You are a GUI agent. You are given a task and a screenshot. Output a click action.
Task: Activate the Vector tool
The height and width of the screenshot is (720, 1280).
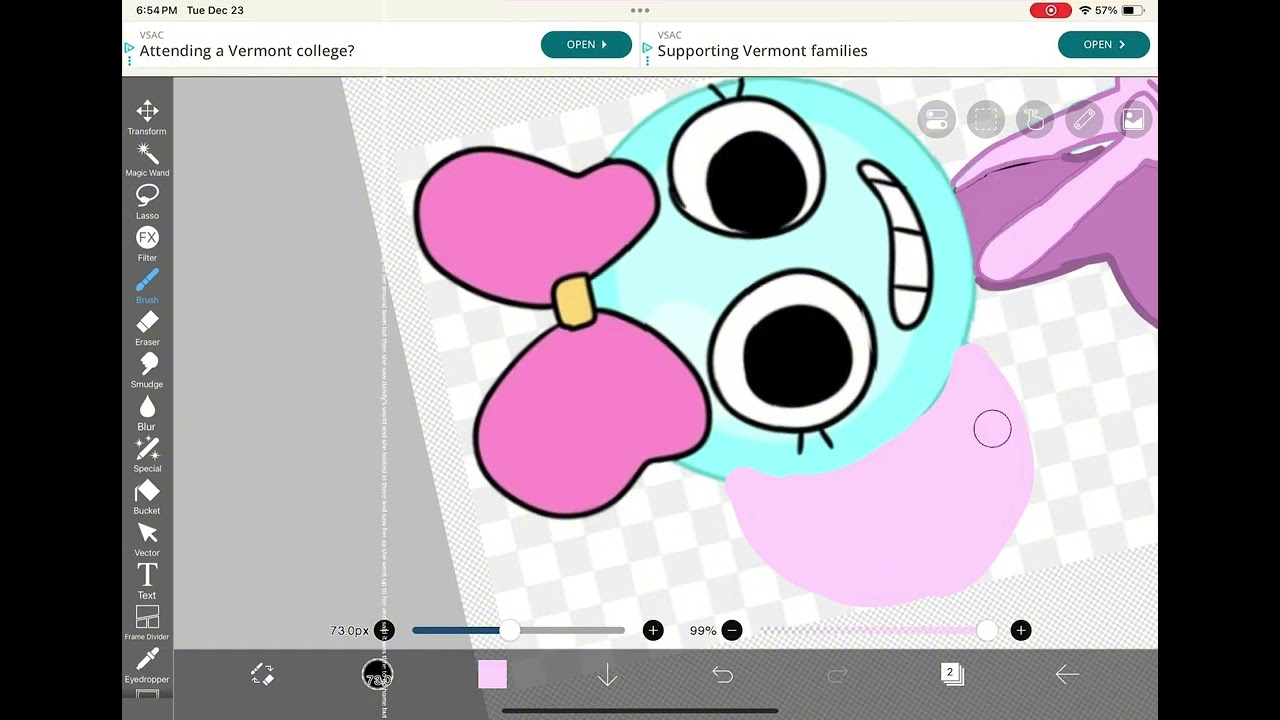(x=147, y=539)
